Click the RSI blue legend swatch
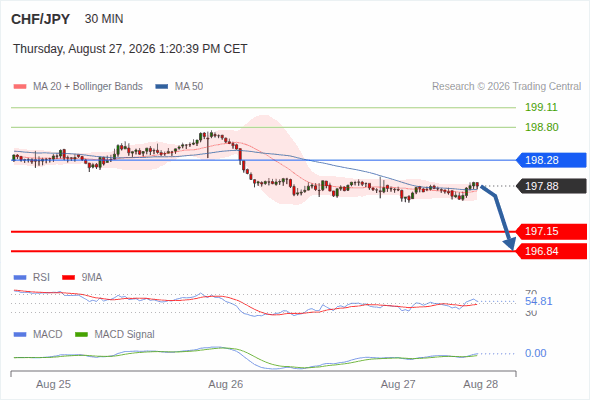This screenshot has width=590, height=400. 20,278
